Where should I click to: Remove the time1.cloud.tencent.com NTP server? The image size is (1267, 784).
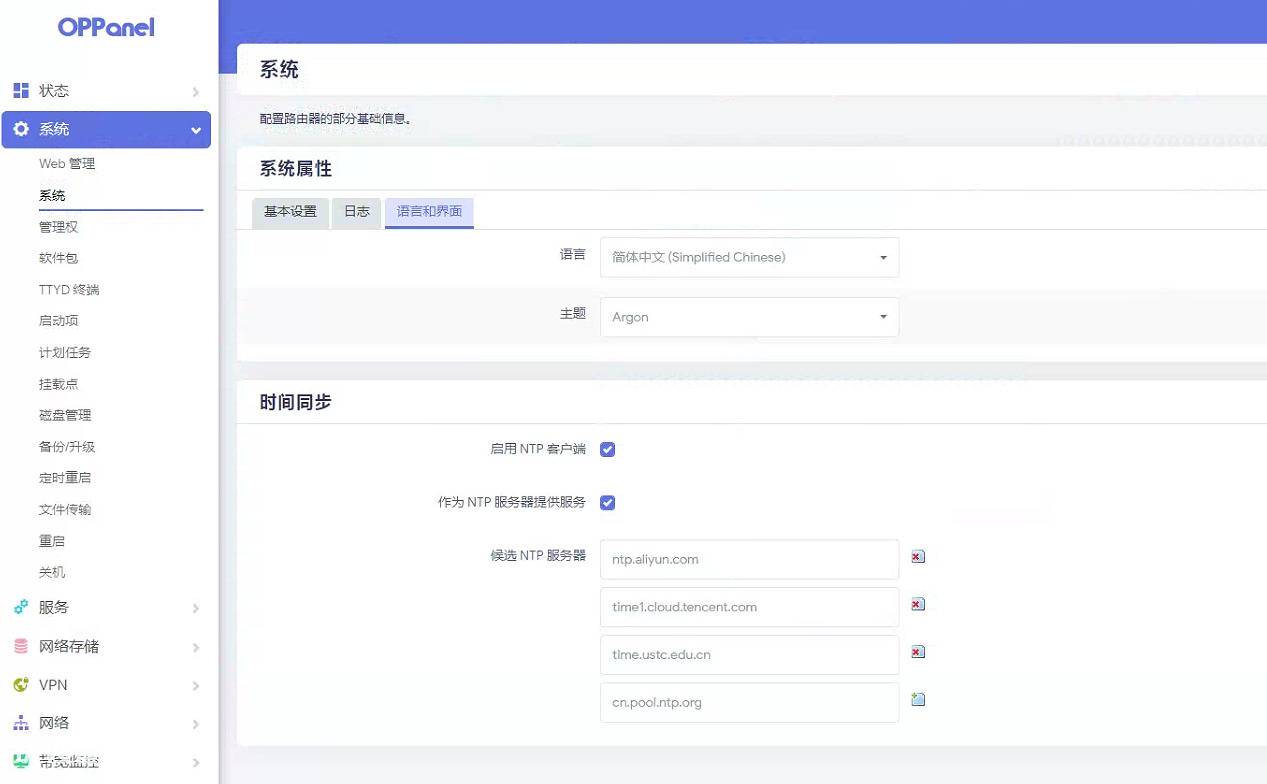[918, 605]
